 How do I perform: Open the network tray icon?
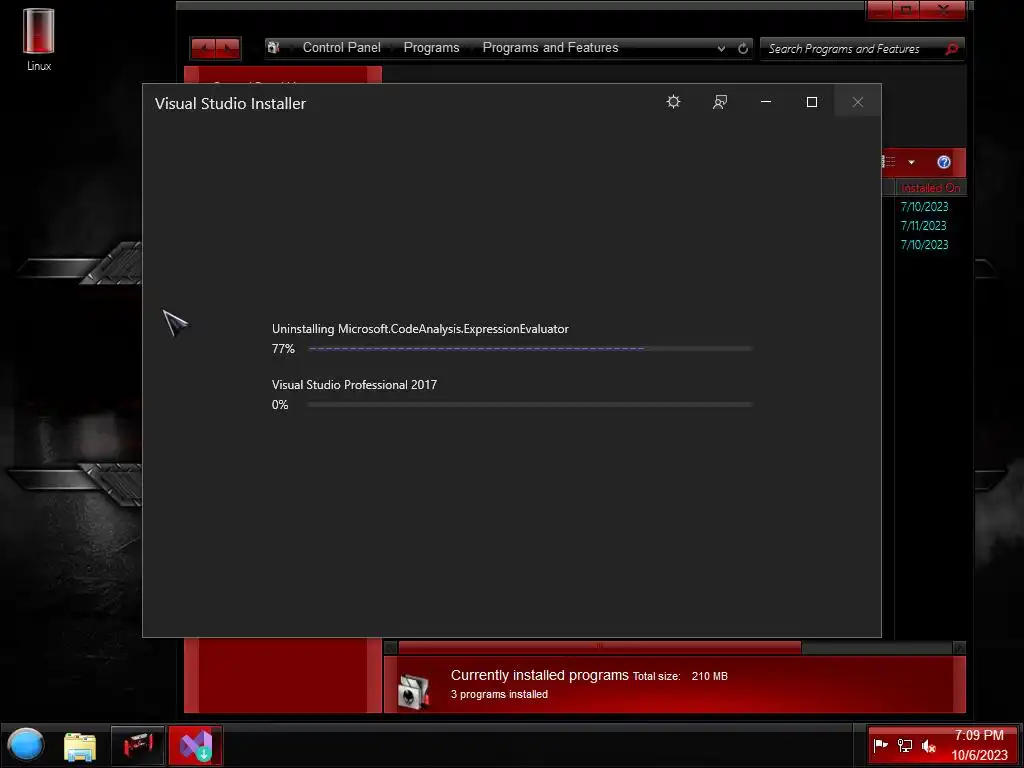click(x=904, y=745)
